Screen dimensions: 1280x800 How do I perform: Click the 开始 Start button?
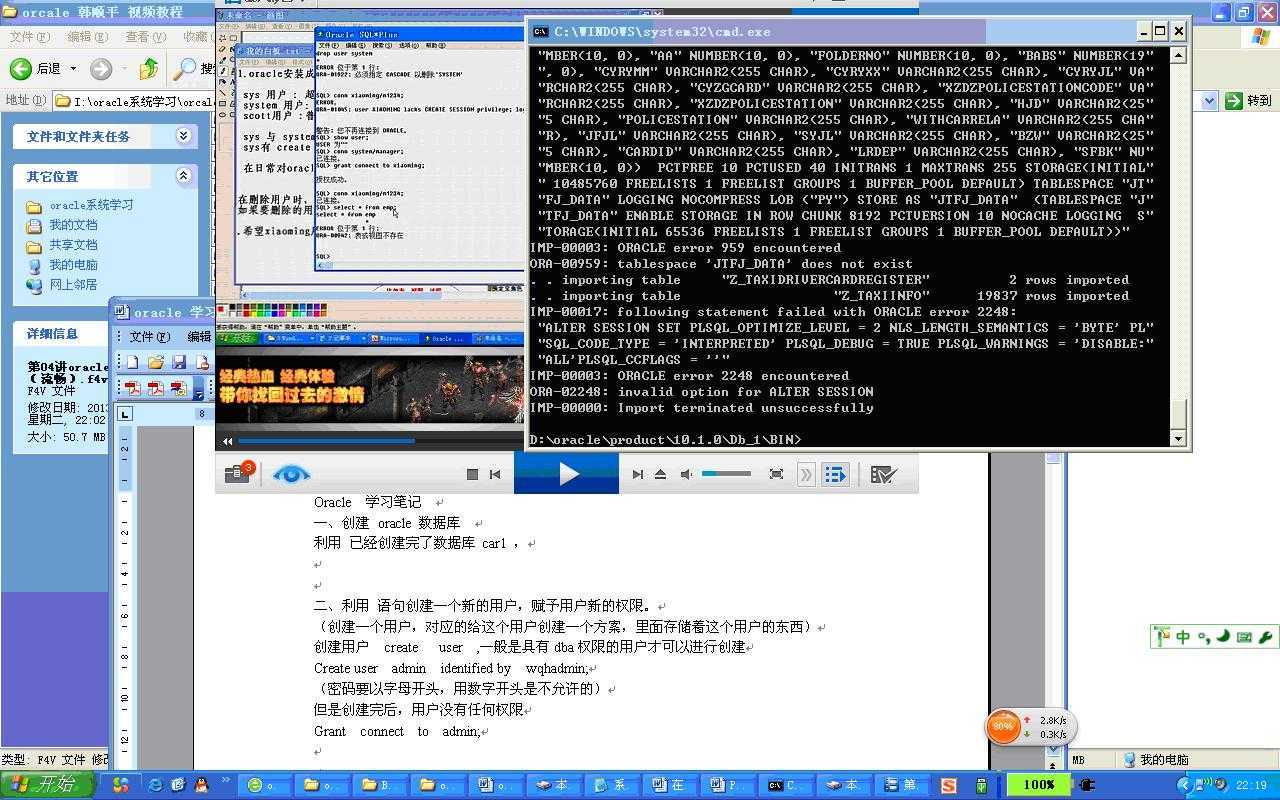pyautogui.click(x=47, y=785)
